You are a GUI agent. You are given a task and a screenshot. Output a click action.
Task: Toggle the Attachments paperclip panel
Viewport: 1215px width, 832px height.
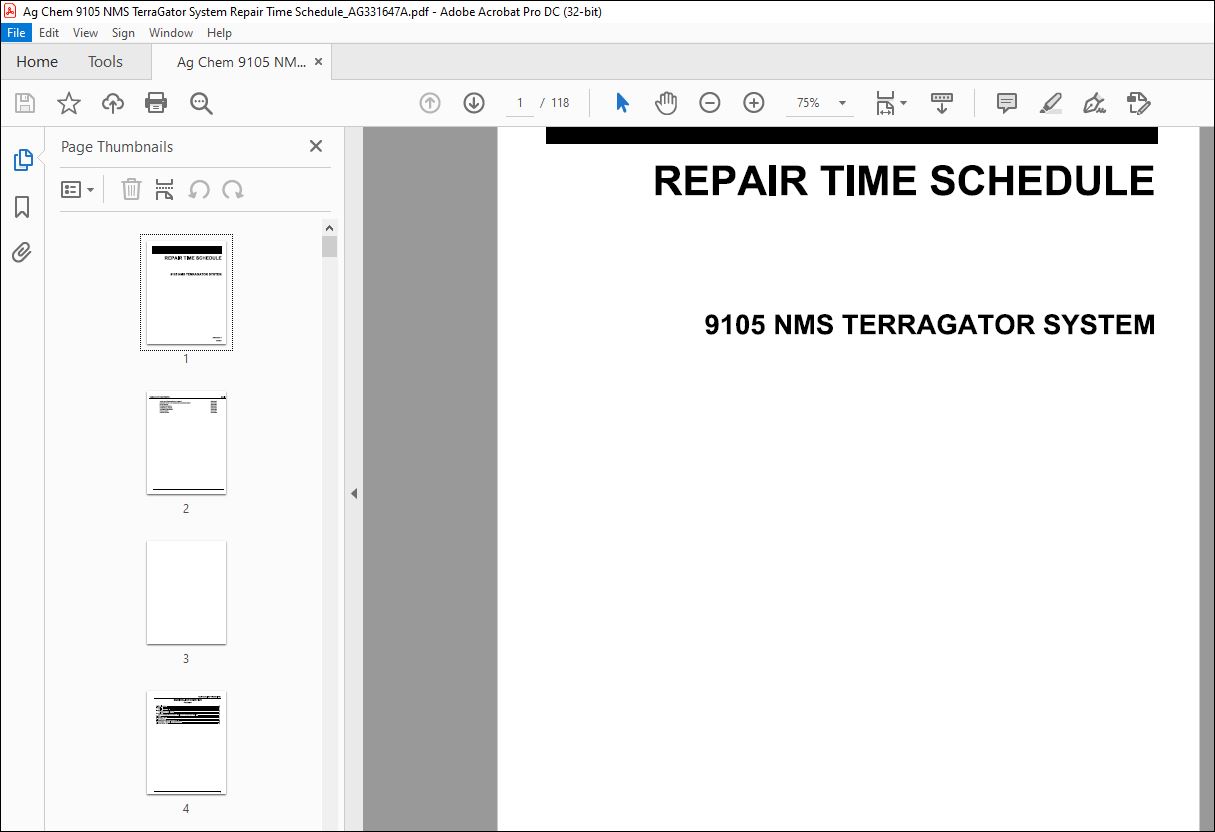click(x=22, y=252)
